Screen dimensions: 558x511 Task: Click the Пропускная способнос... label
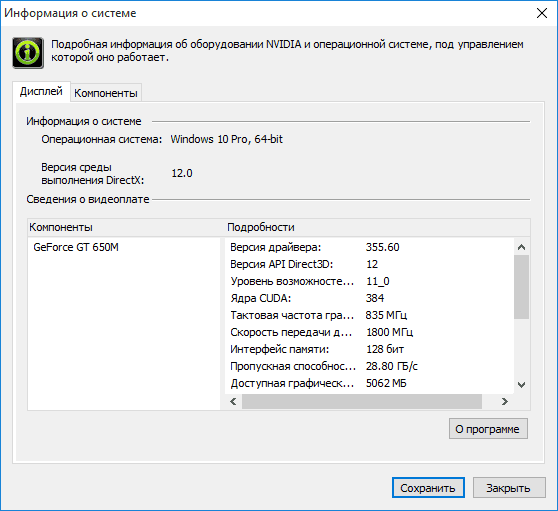coord(293,366)
